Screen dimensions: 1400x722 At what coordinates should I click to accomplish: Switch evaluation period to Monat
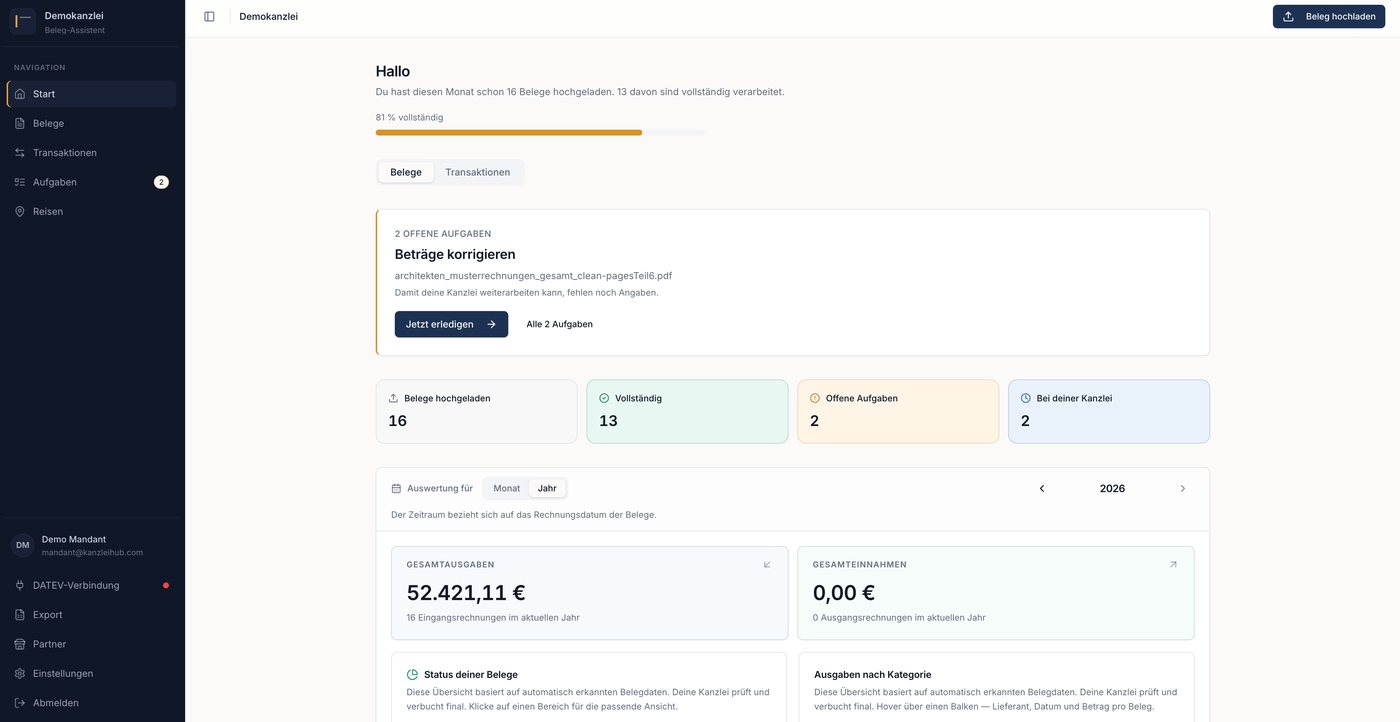coord(507,488)
